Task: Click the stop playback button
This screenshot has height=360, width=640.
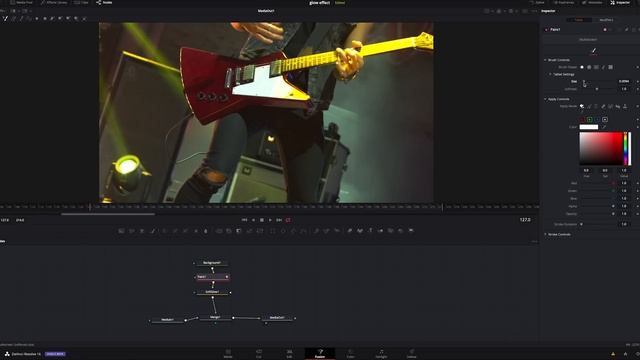Action: coord(262,220)
